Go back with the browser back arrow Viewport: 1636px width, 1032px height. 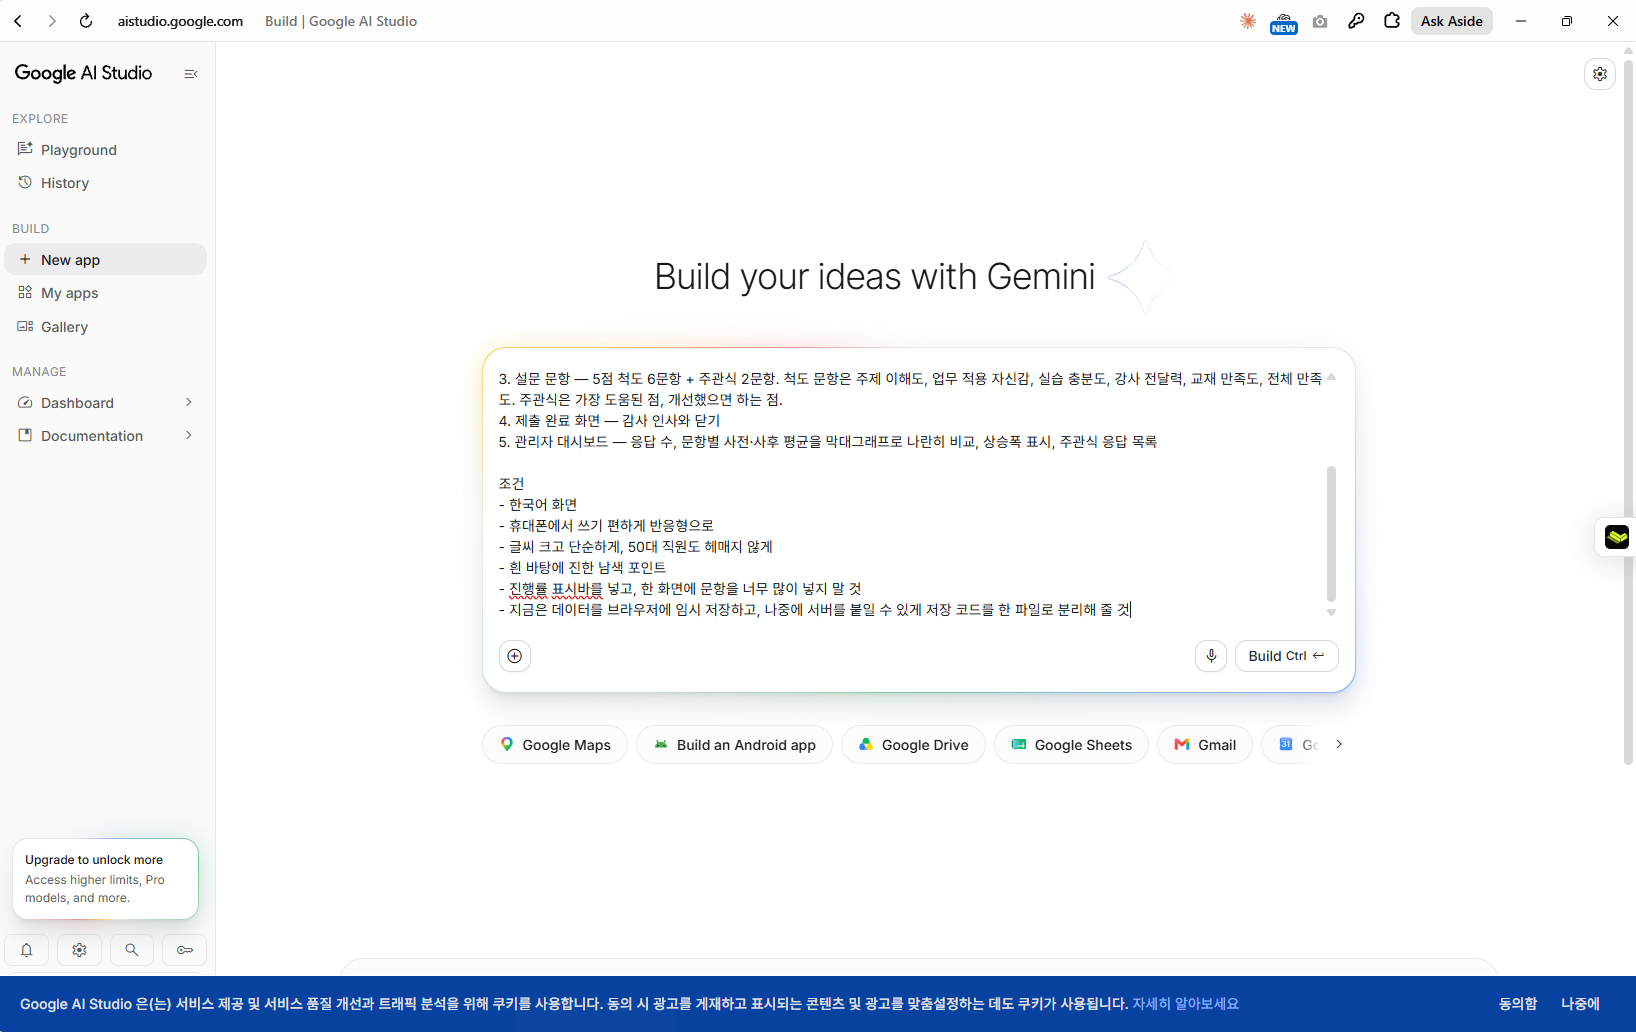pyautogui.click(x=18, y=21)
